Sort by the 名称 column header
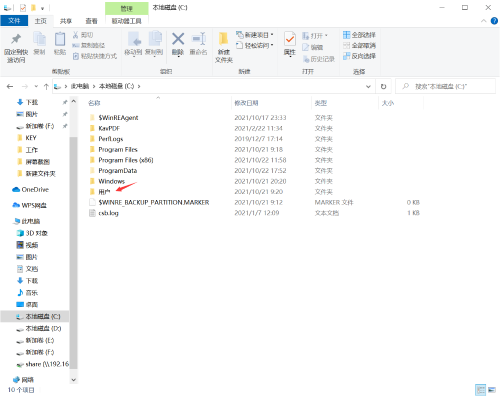 (94, 103)
